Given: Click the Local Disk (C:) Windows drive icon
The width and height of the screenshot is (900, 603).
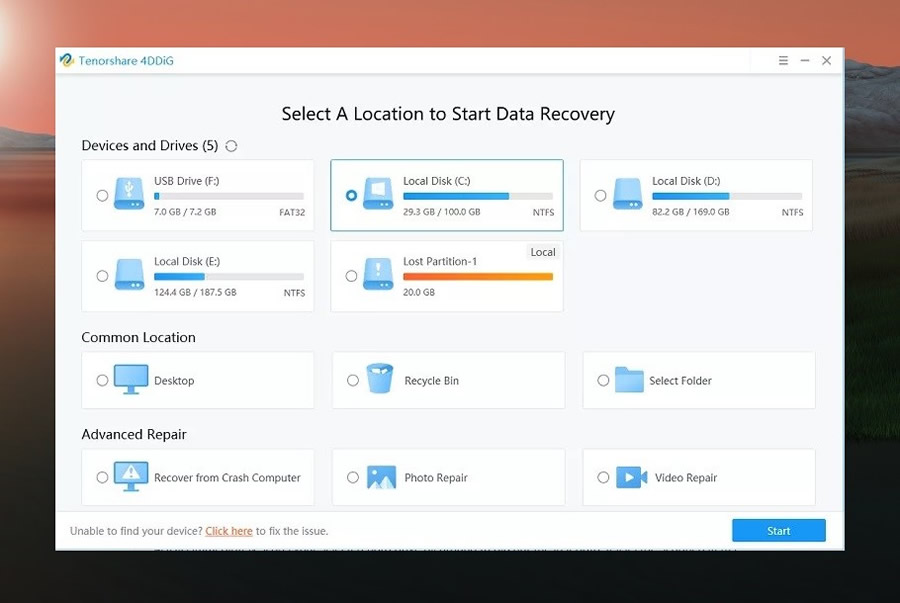Looking at the screenshot, I should pos(378,194).
